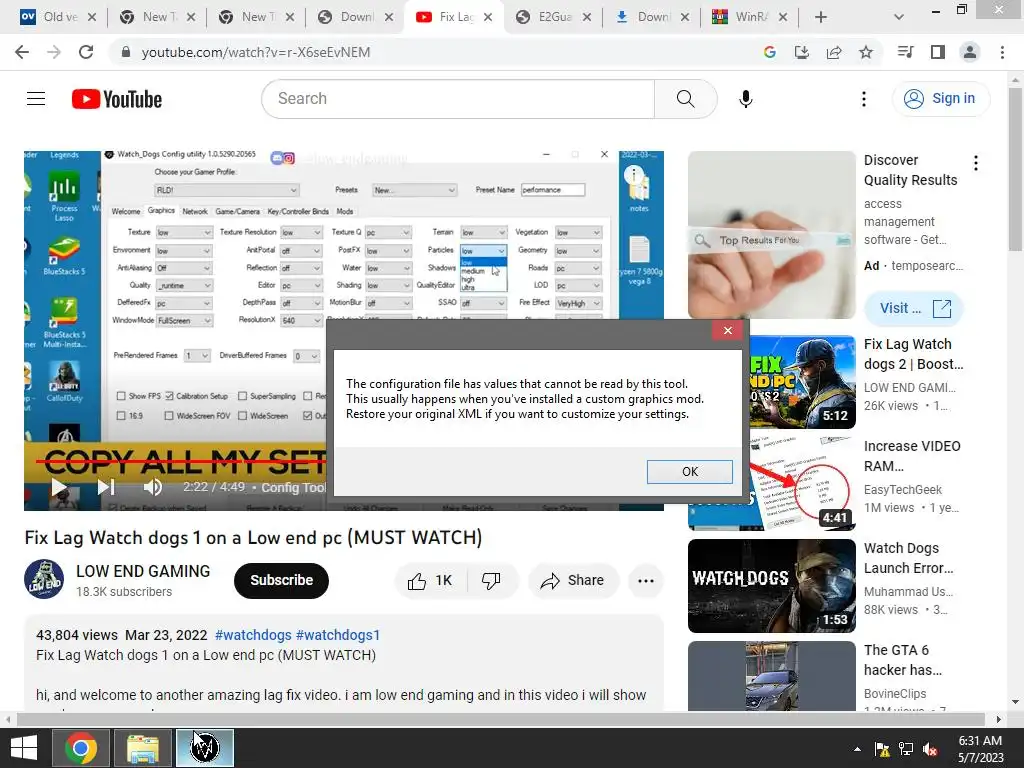
Task: Open the YouTube hamburger guide menu
Action: pyautogui.click(x=36, y=99)
